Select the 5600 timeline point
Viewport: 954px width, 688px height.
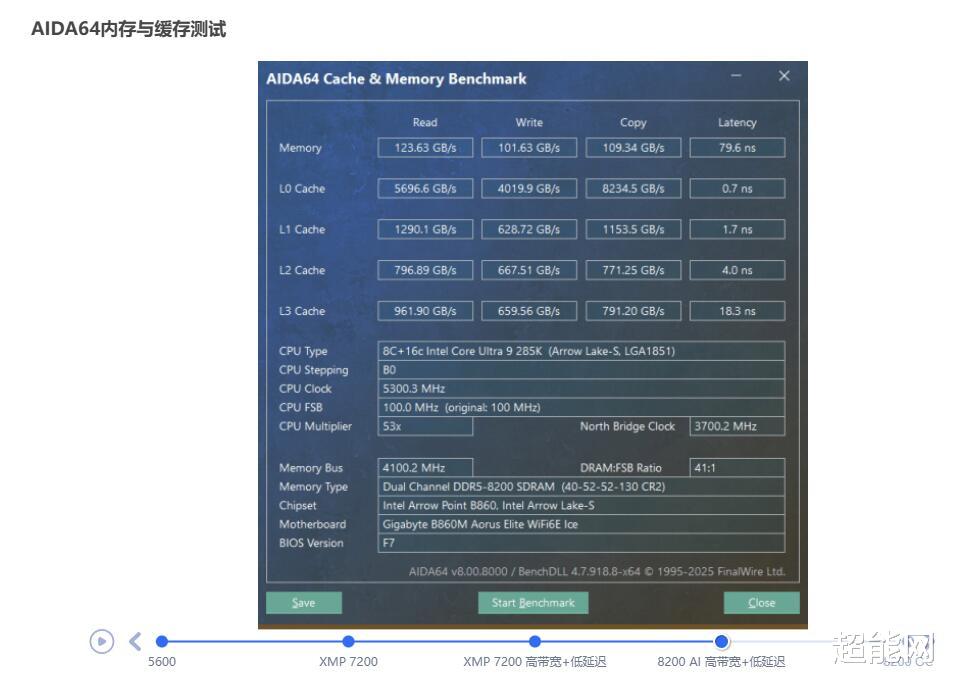[x=162, y=641]
